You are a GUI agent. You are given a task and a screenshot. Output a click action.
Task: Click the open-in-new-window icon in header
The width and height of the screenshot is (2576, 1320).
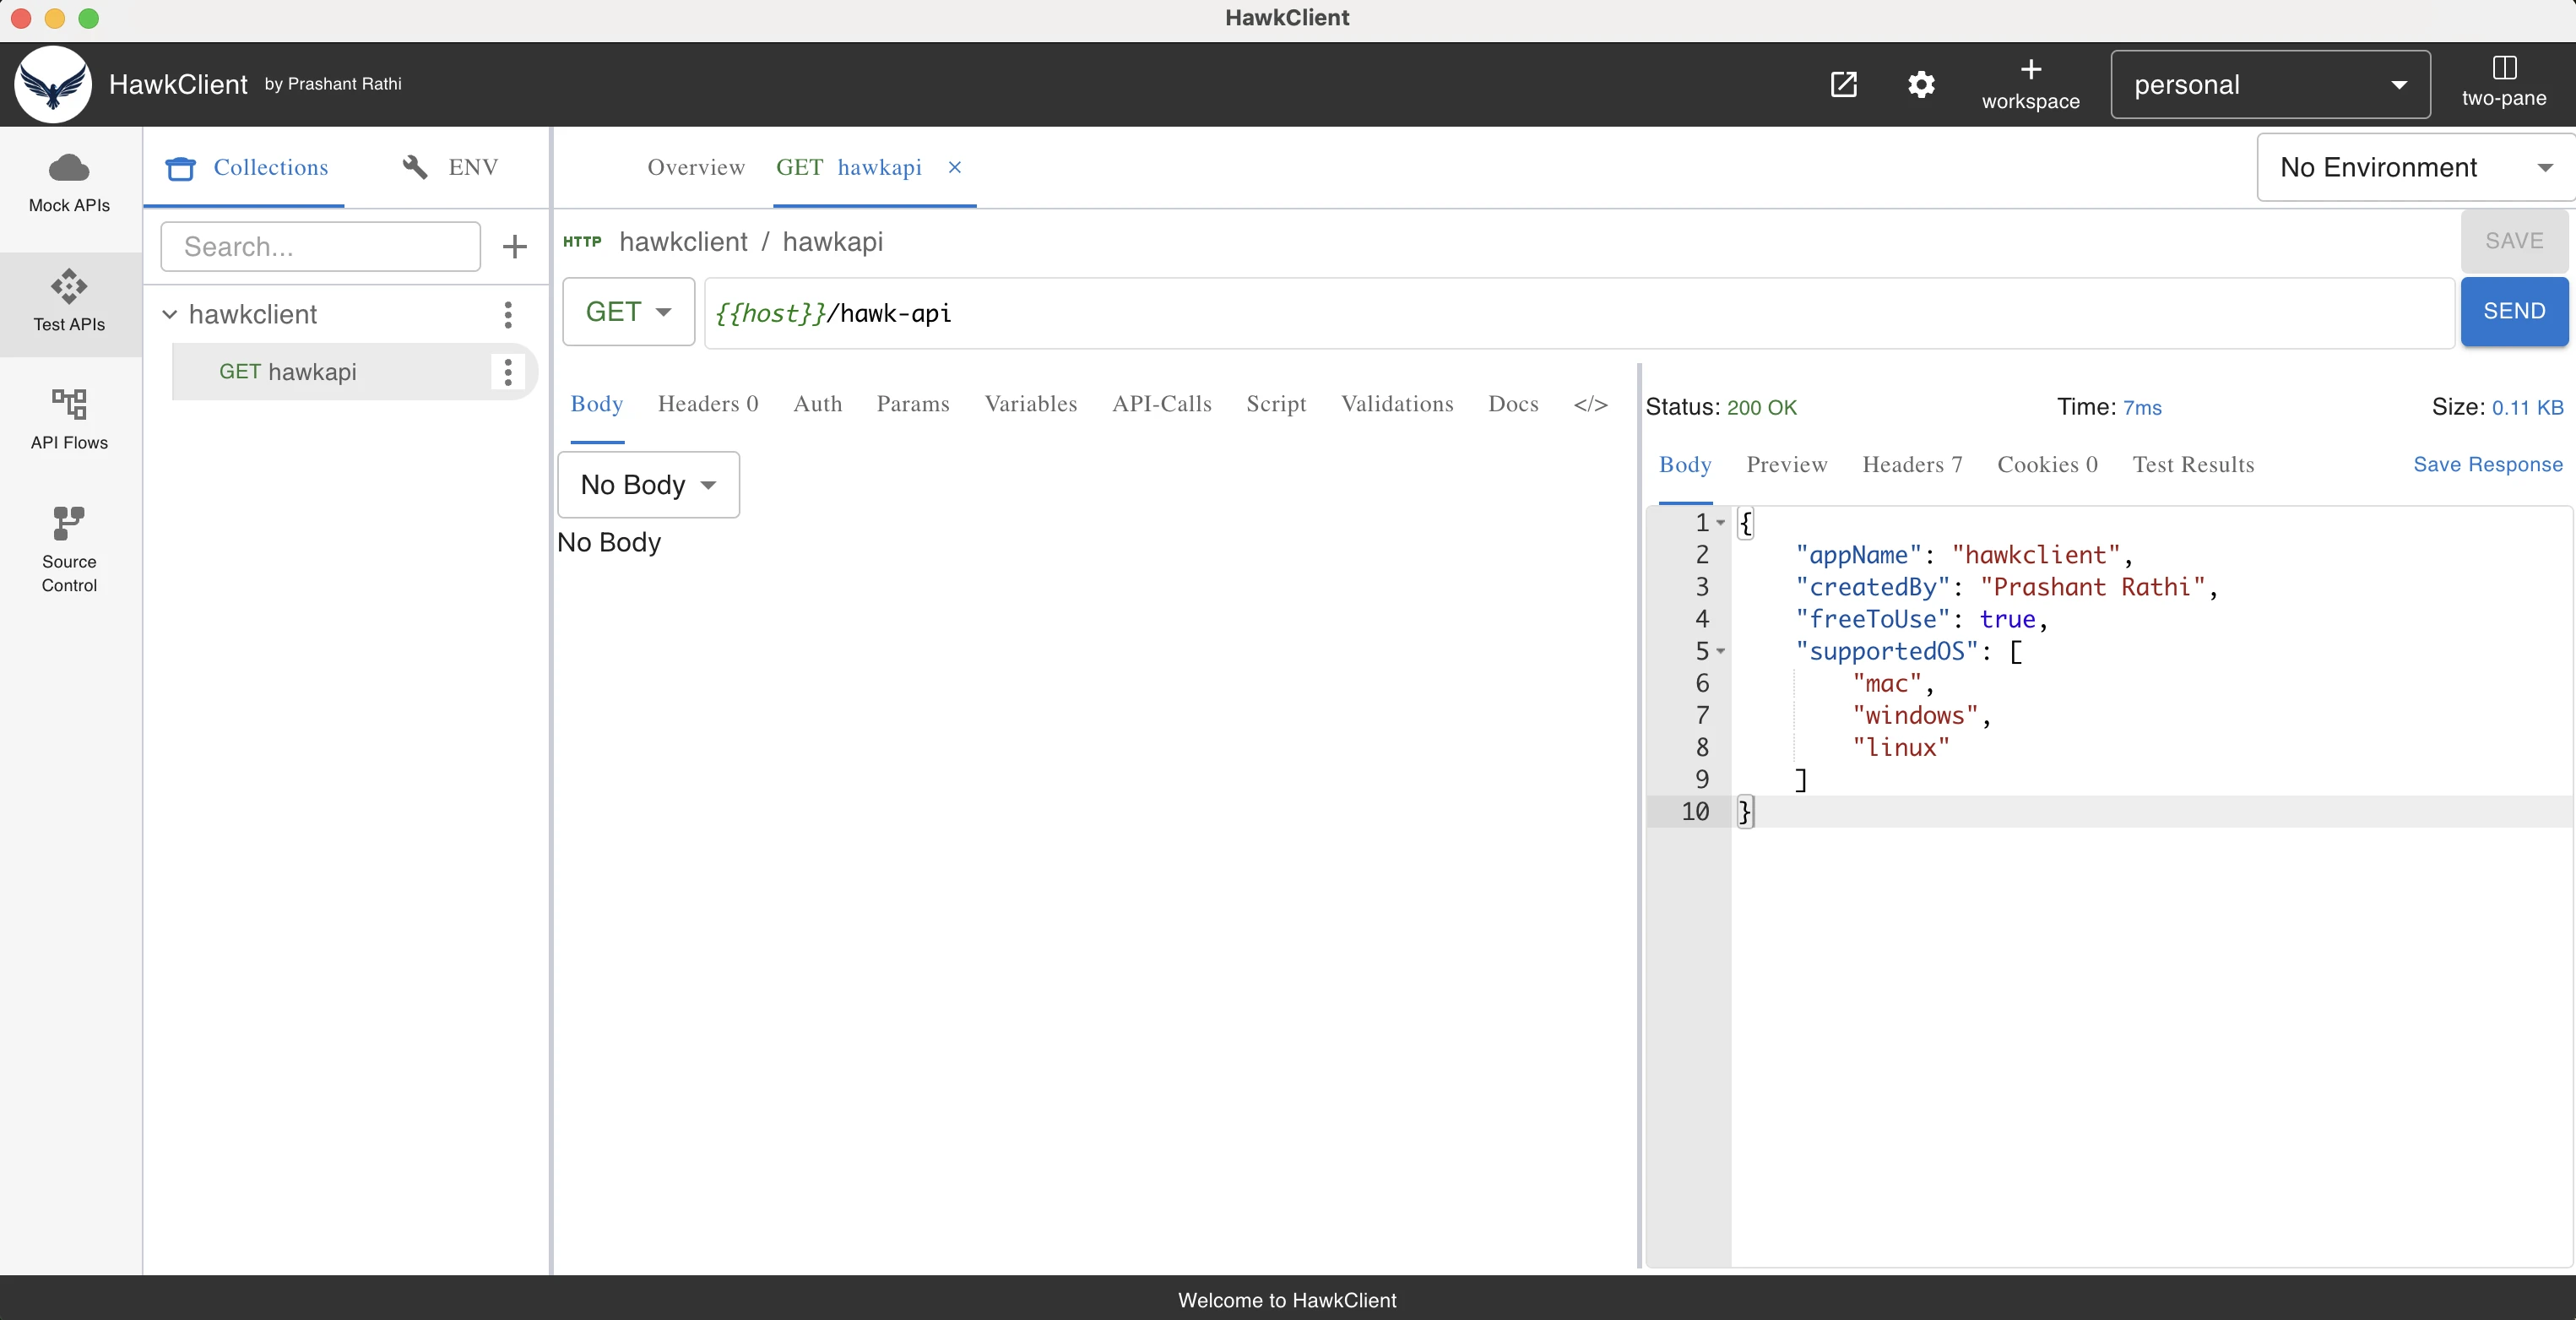[x=1843, y=84]
